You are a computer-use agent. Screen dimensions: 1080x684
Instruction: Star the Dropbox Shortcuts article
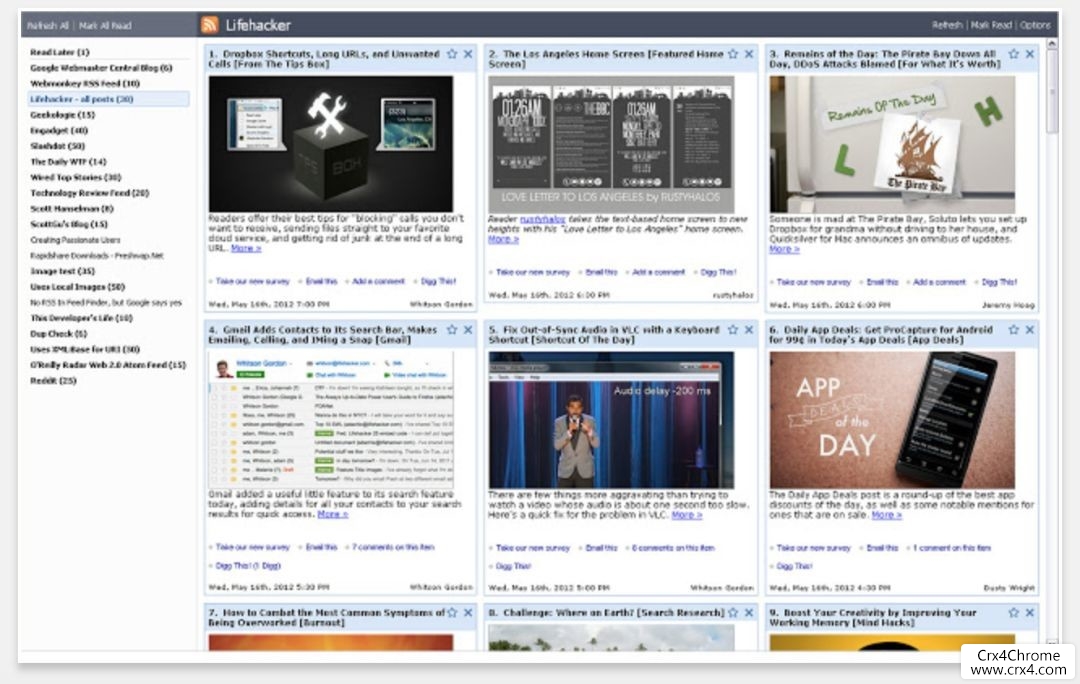[452, 54]
